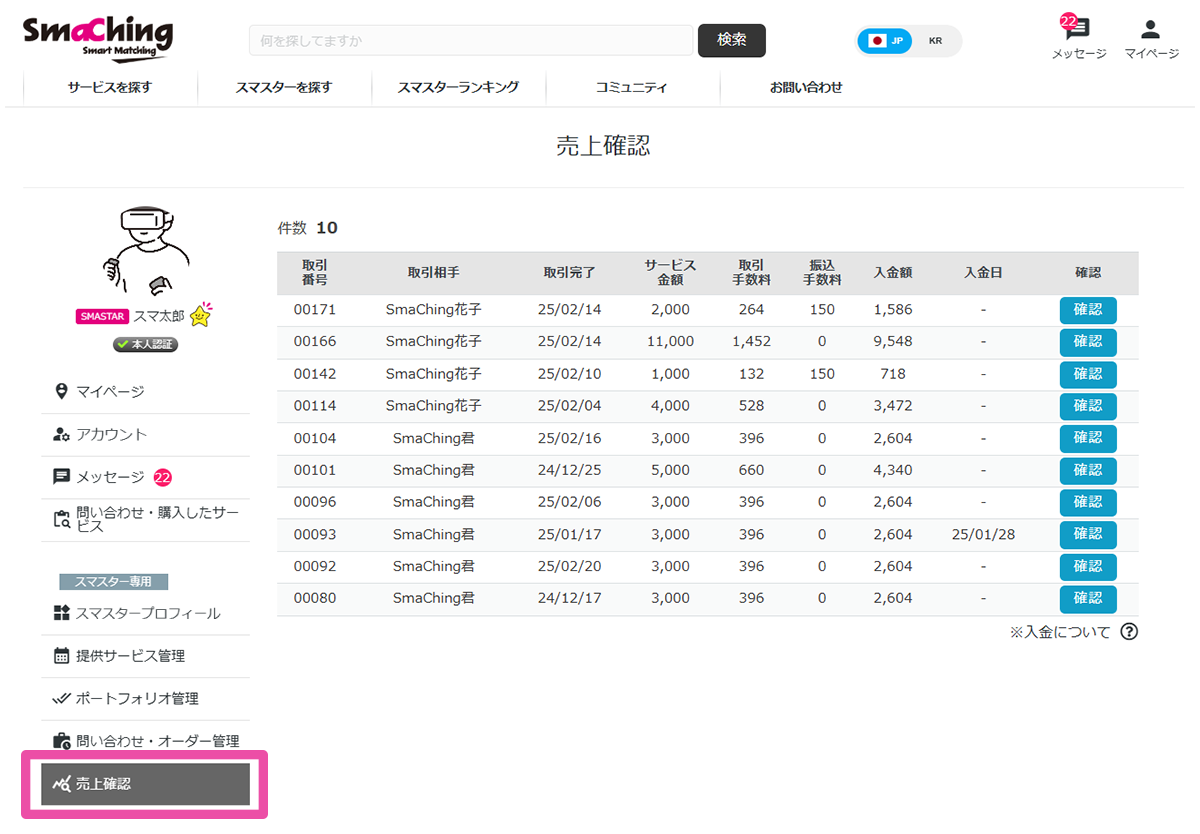Open My Page person icon in header

[1151, 30]
